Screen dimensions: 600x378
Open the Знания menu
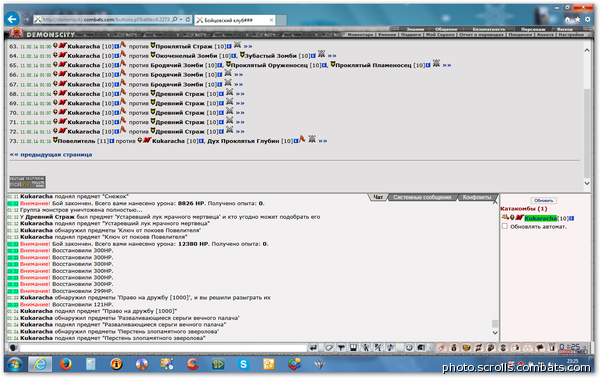(x=415, y=29)
